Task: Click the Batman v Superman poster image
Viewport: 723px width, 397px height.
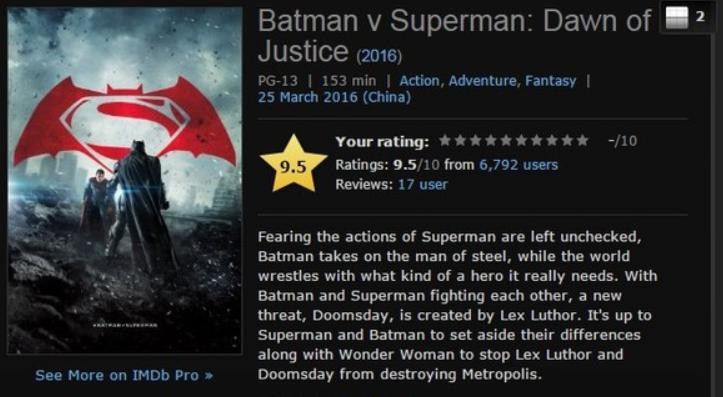Action: pyautogui.click(x=124, y=180)
